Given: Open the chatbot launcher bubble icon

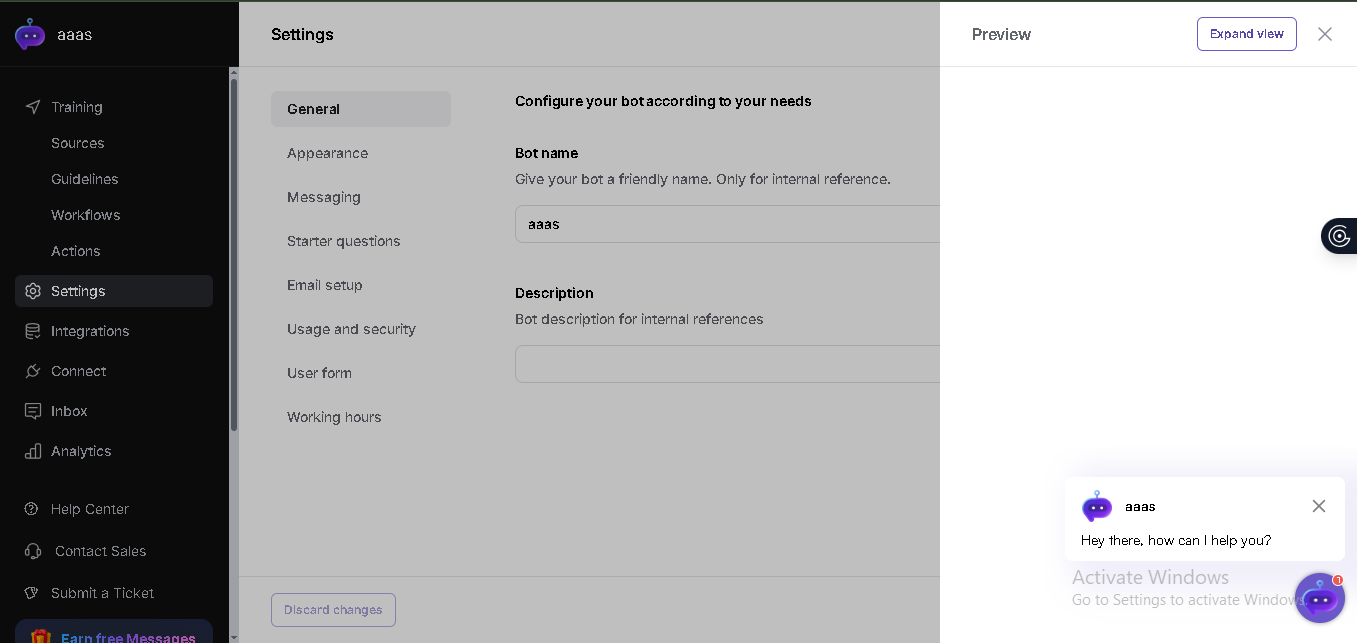Looking at the screenshot, I should 1319,598.
